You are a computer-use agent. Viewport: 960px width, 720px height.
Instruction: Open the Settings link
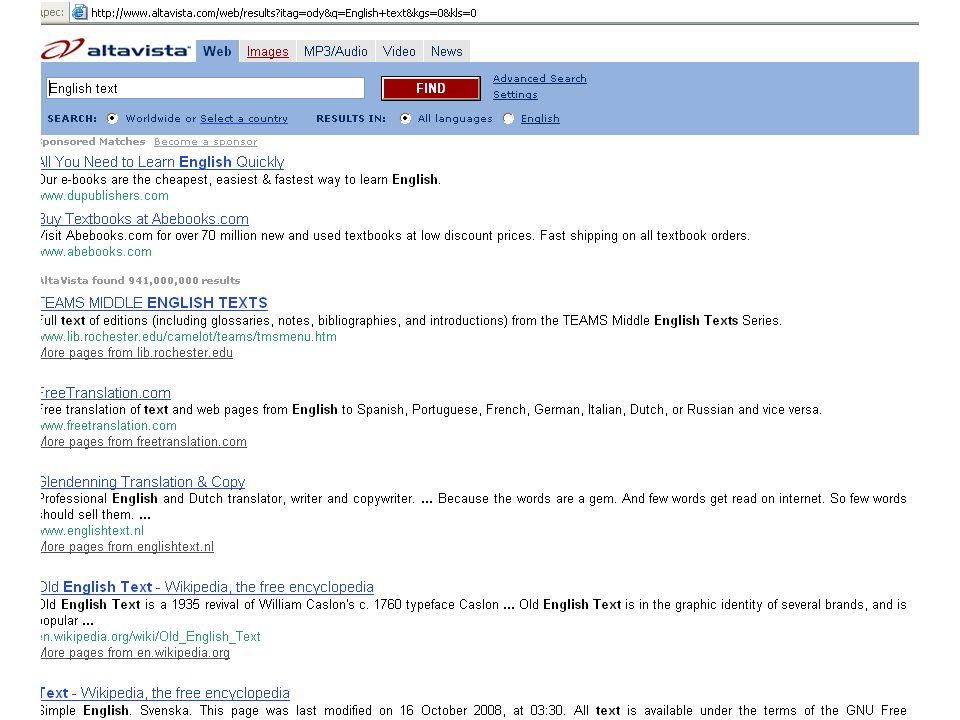tap(515, 94)
